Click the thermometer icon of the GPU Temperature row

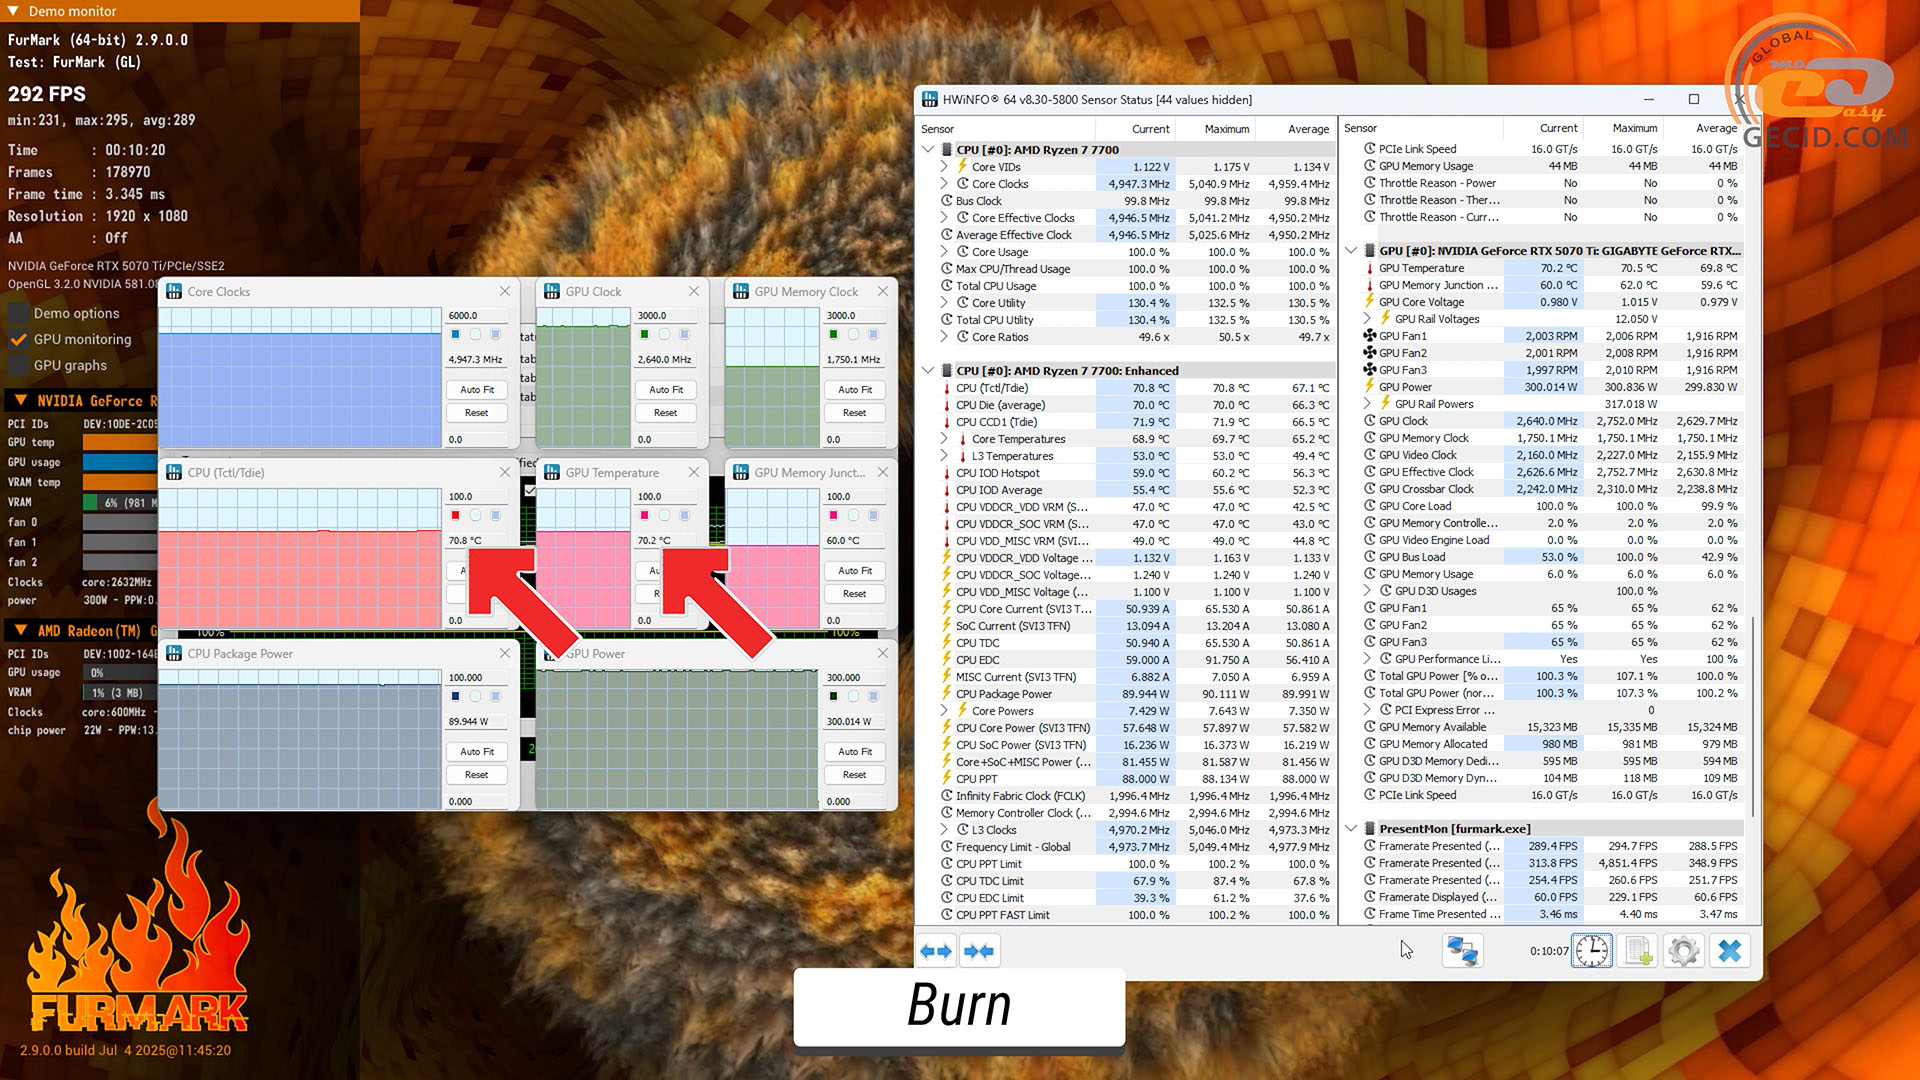pos(1370,268)
